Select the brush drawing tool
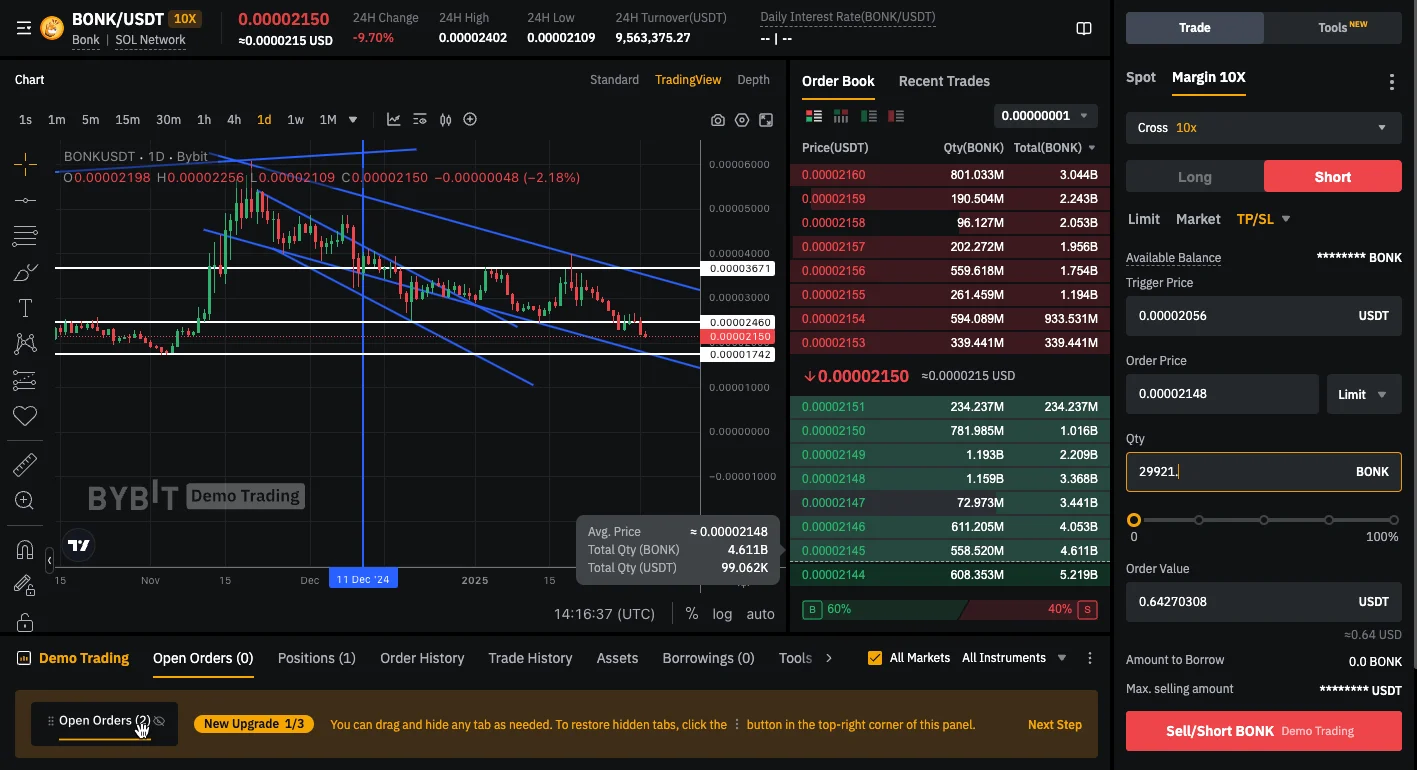Screen dimensions: 1417x770 (x=25, y=272)
